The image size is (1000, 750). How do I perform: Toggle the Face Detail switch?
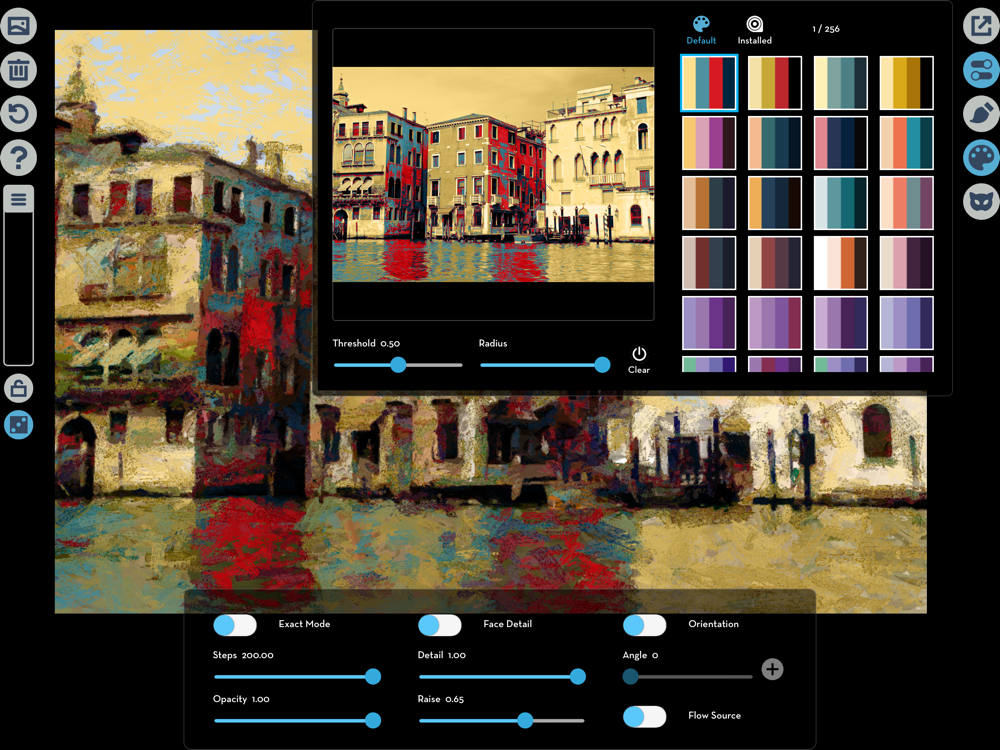[x=439, y=625]
